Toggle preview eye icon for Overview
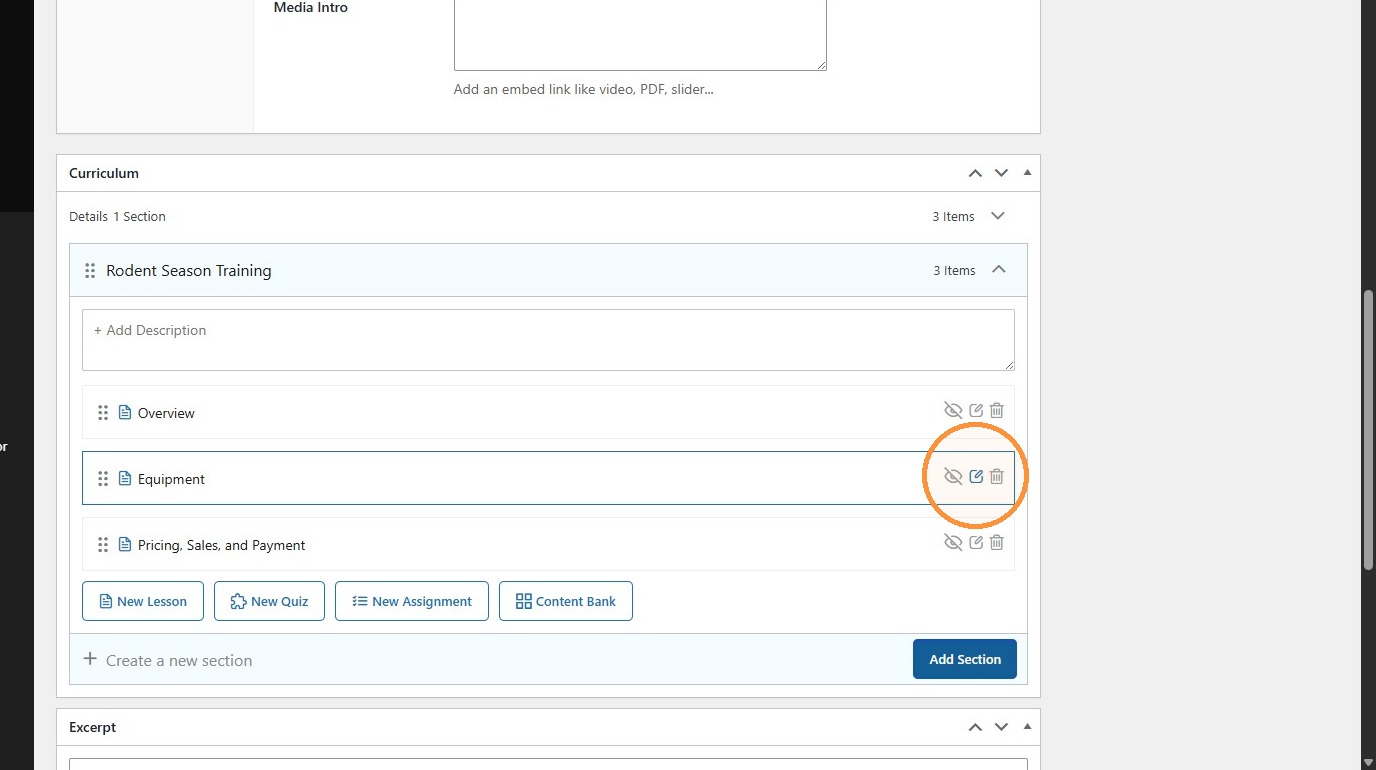The width and height of the screenshot is (1376, 770). 953,410
